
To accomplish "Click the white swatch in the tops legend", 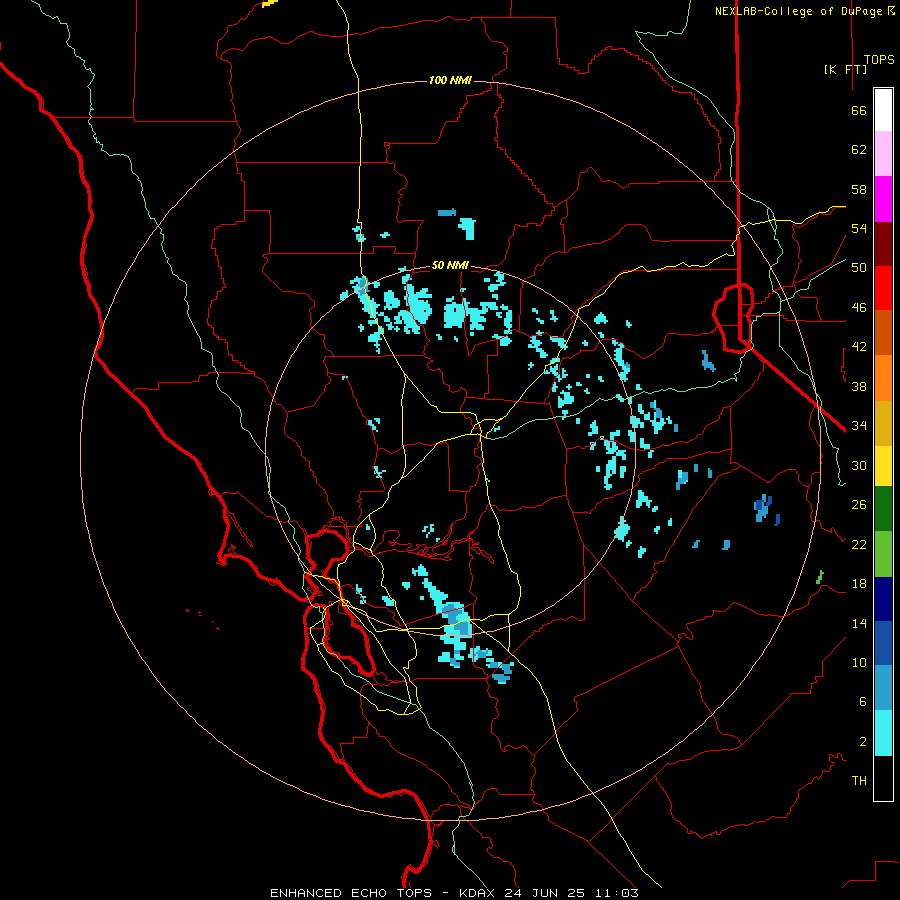I will 883,110.
